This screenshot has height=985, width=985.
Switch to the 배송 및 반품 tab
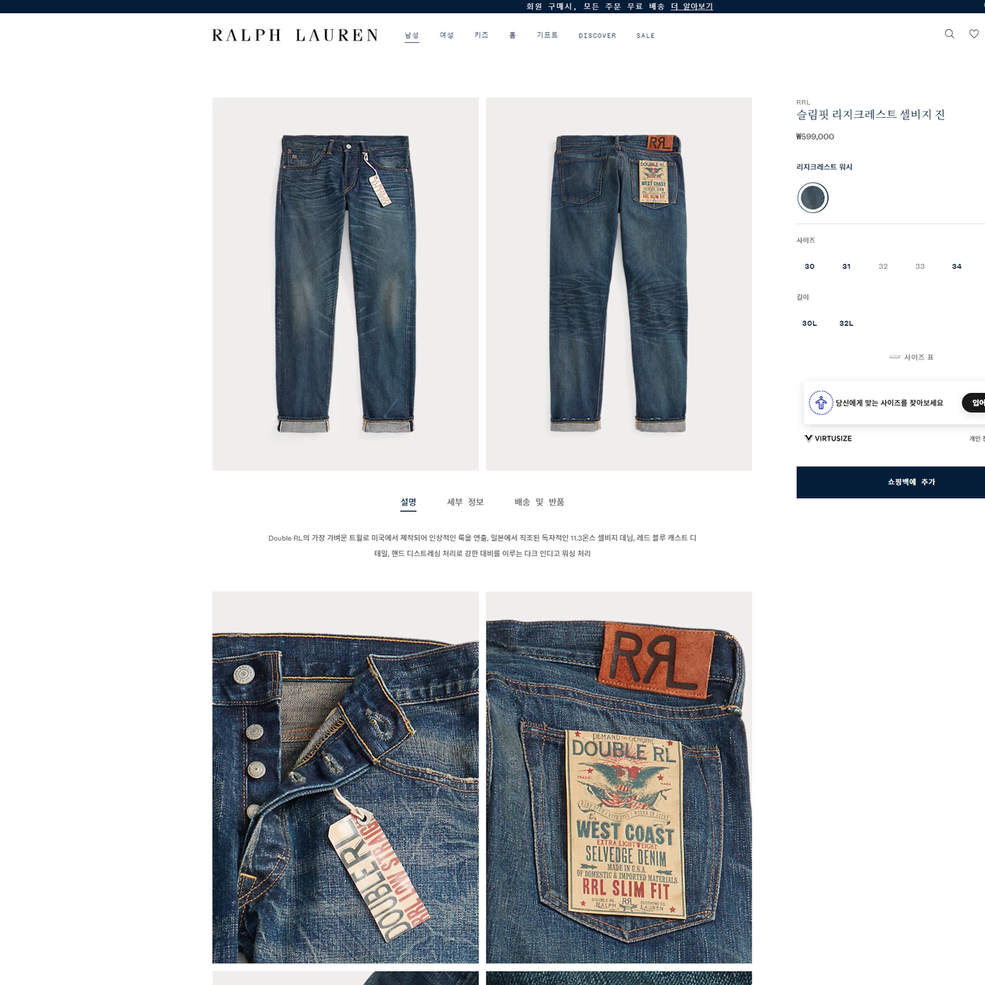click(539, 502)
